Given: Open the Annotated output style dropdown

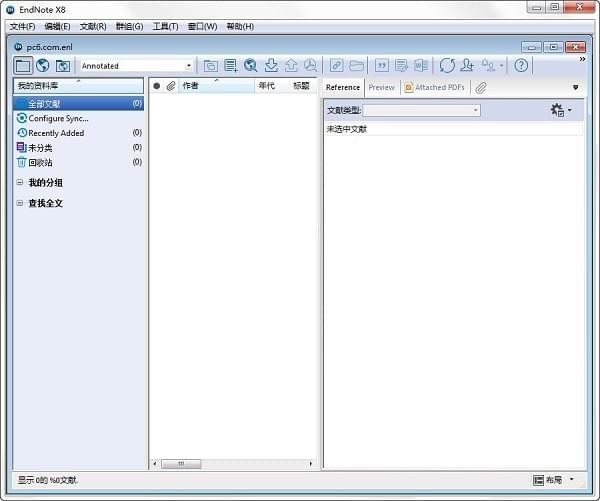Looking at the screenshot, I should [x=137, y=66].
